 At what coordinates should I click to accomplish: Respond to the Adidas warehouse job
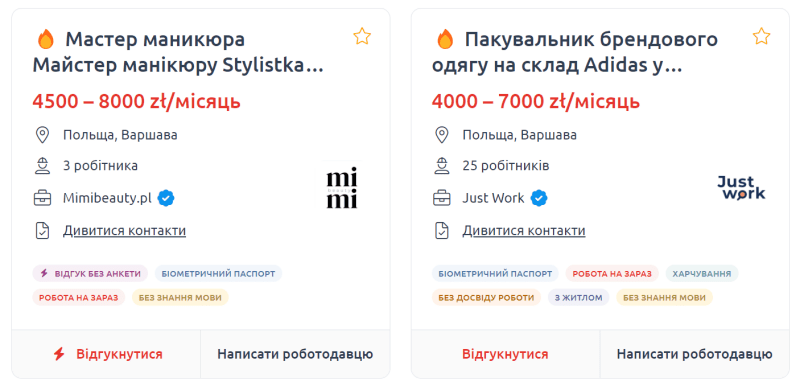tap(505, 354)
